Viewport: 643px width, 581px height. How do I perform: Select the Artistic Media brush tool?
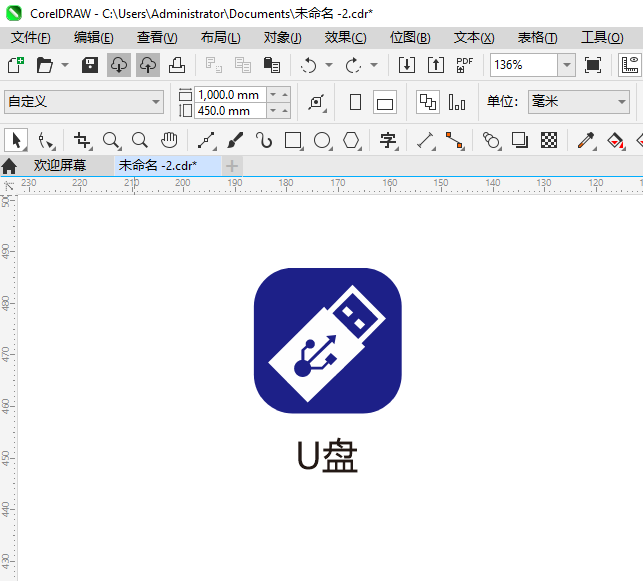(x=235, y=141)
